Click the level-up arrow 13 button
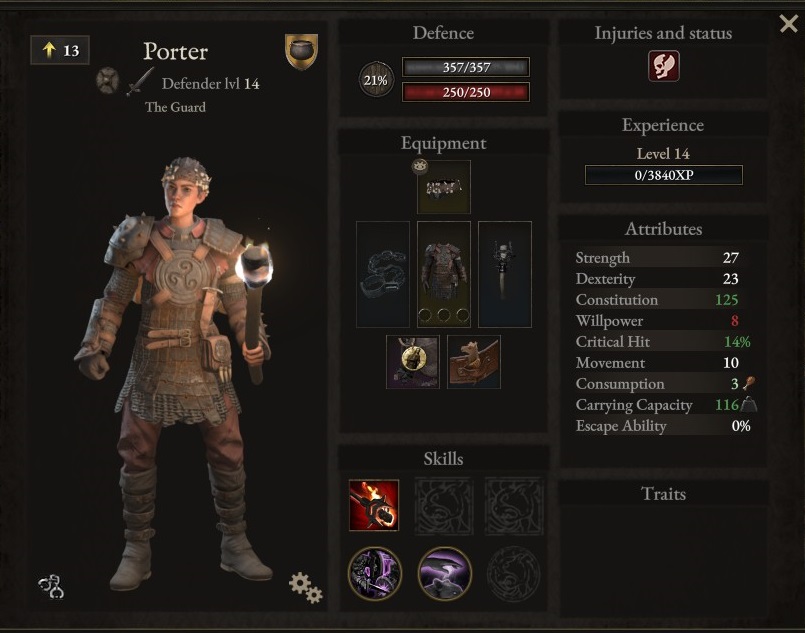The height and width of the screenshot is (633, 805). coord(60,50)
